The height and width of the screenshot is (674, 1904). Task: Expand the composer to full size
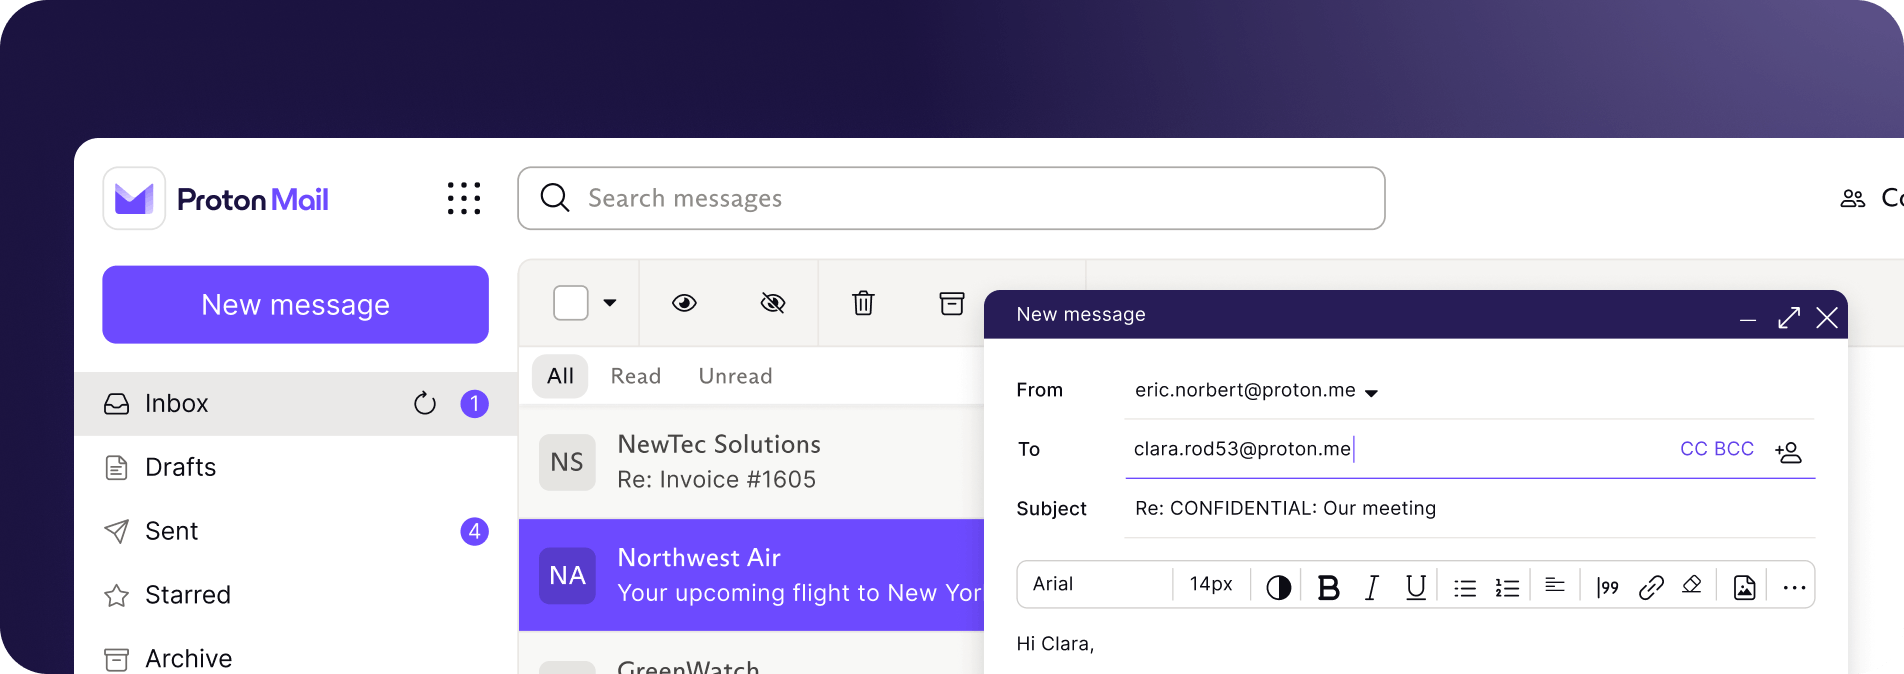tap(1789, 317)
